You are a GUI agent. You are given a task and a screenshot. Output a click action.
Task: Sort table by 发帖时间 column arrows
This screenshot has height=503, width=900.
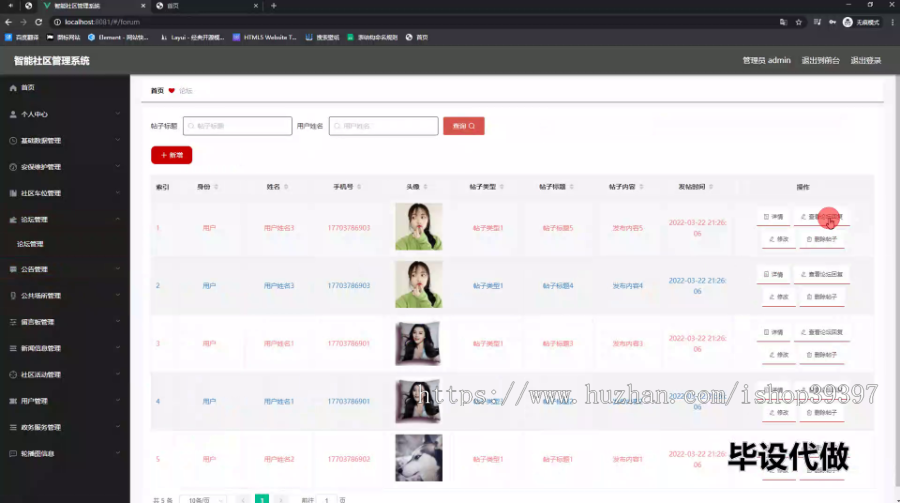point(711,187)
